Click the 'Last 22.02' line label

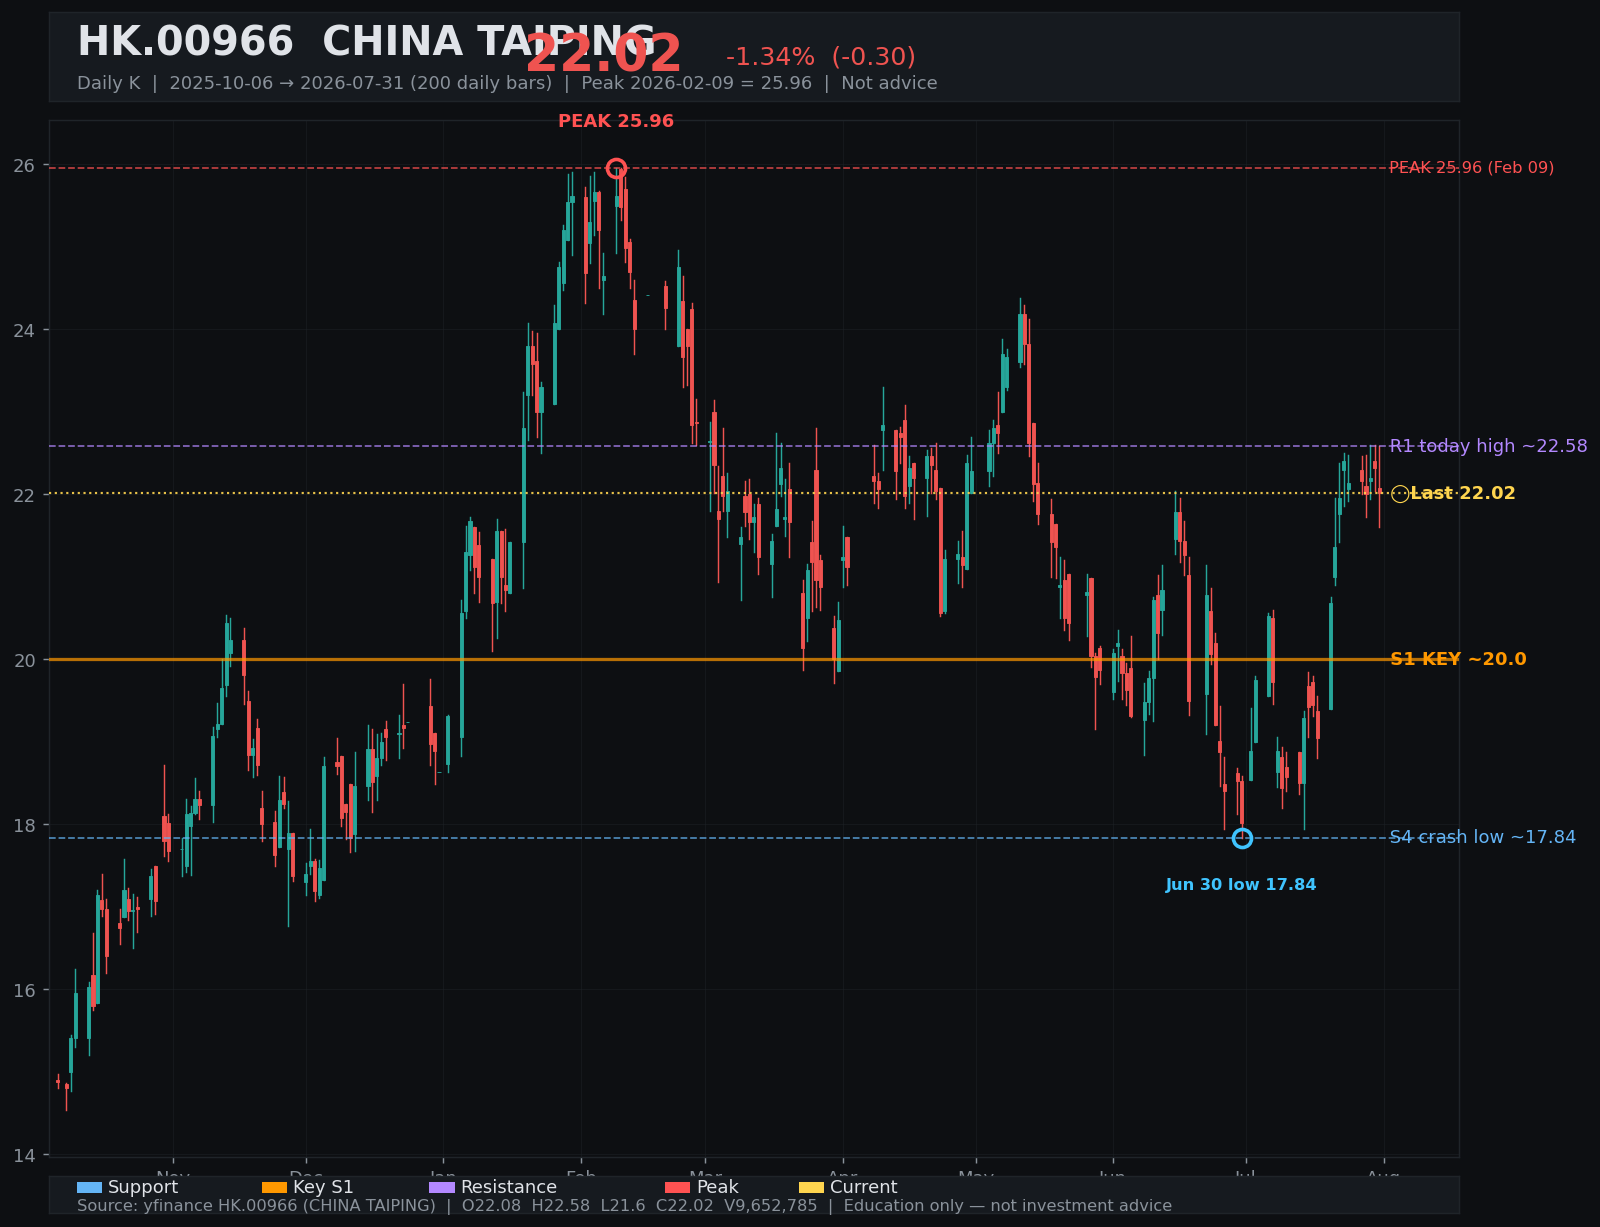pyautogui.click(x=1463, y=494)
